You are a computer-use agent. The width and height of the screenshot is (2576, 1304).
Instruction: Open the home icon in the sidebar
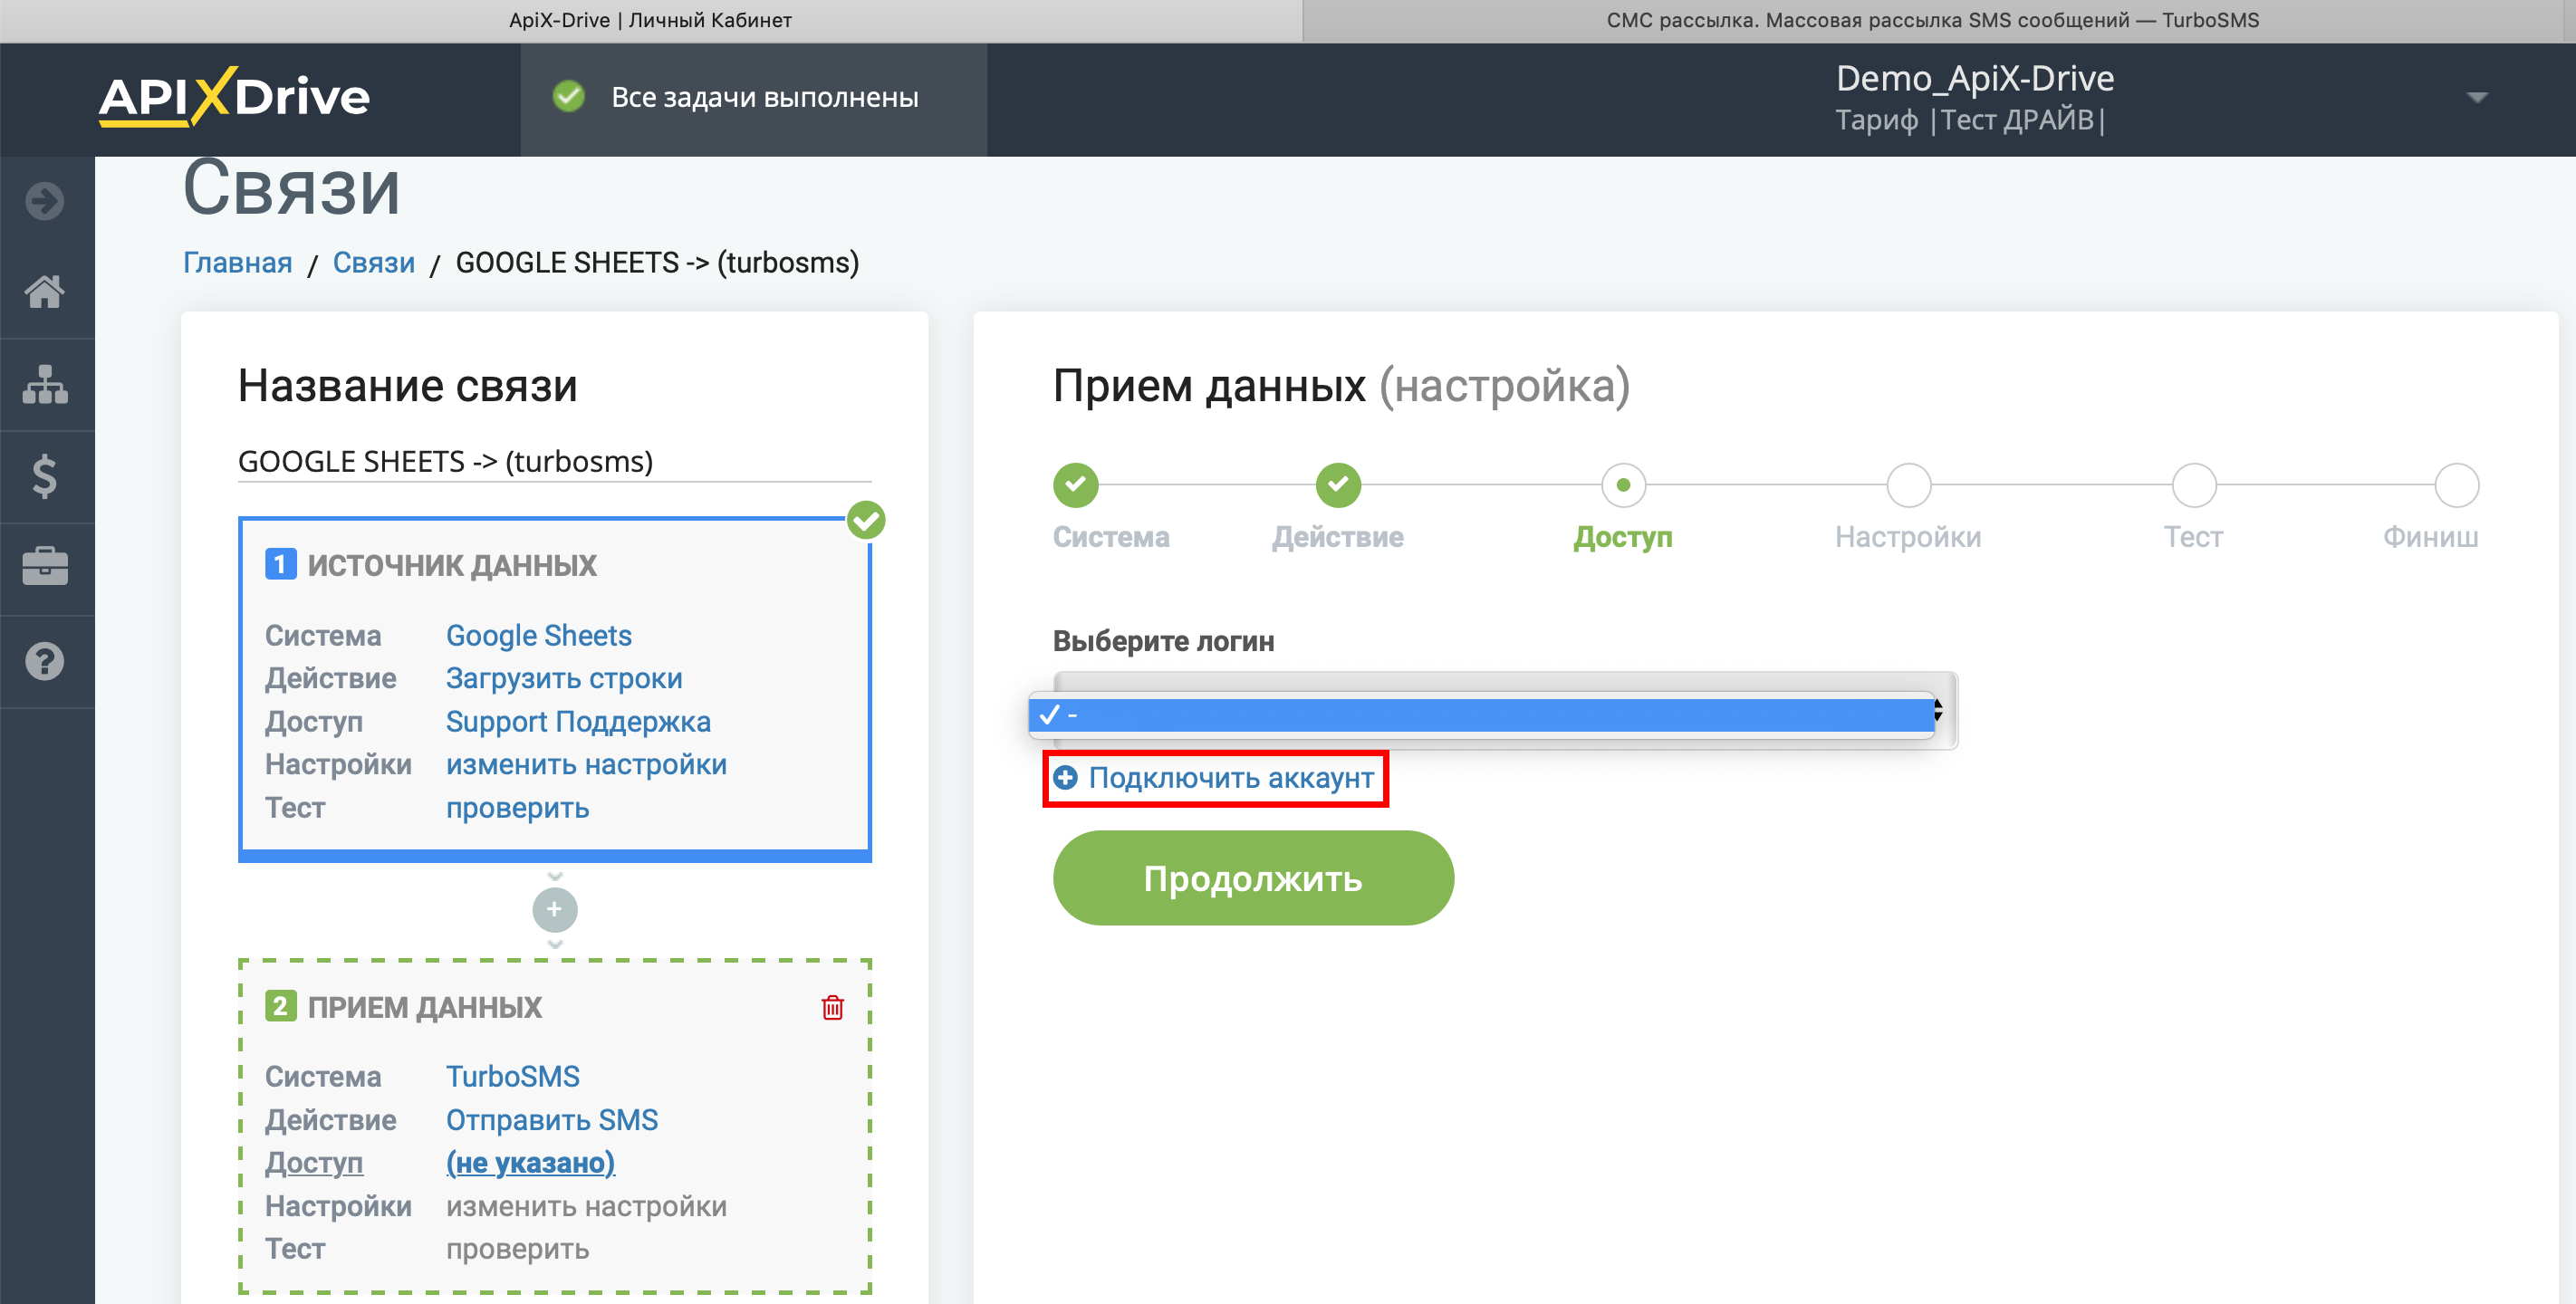pos(45,292)
